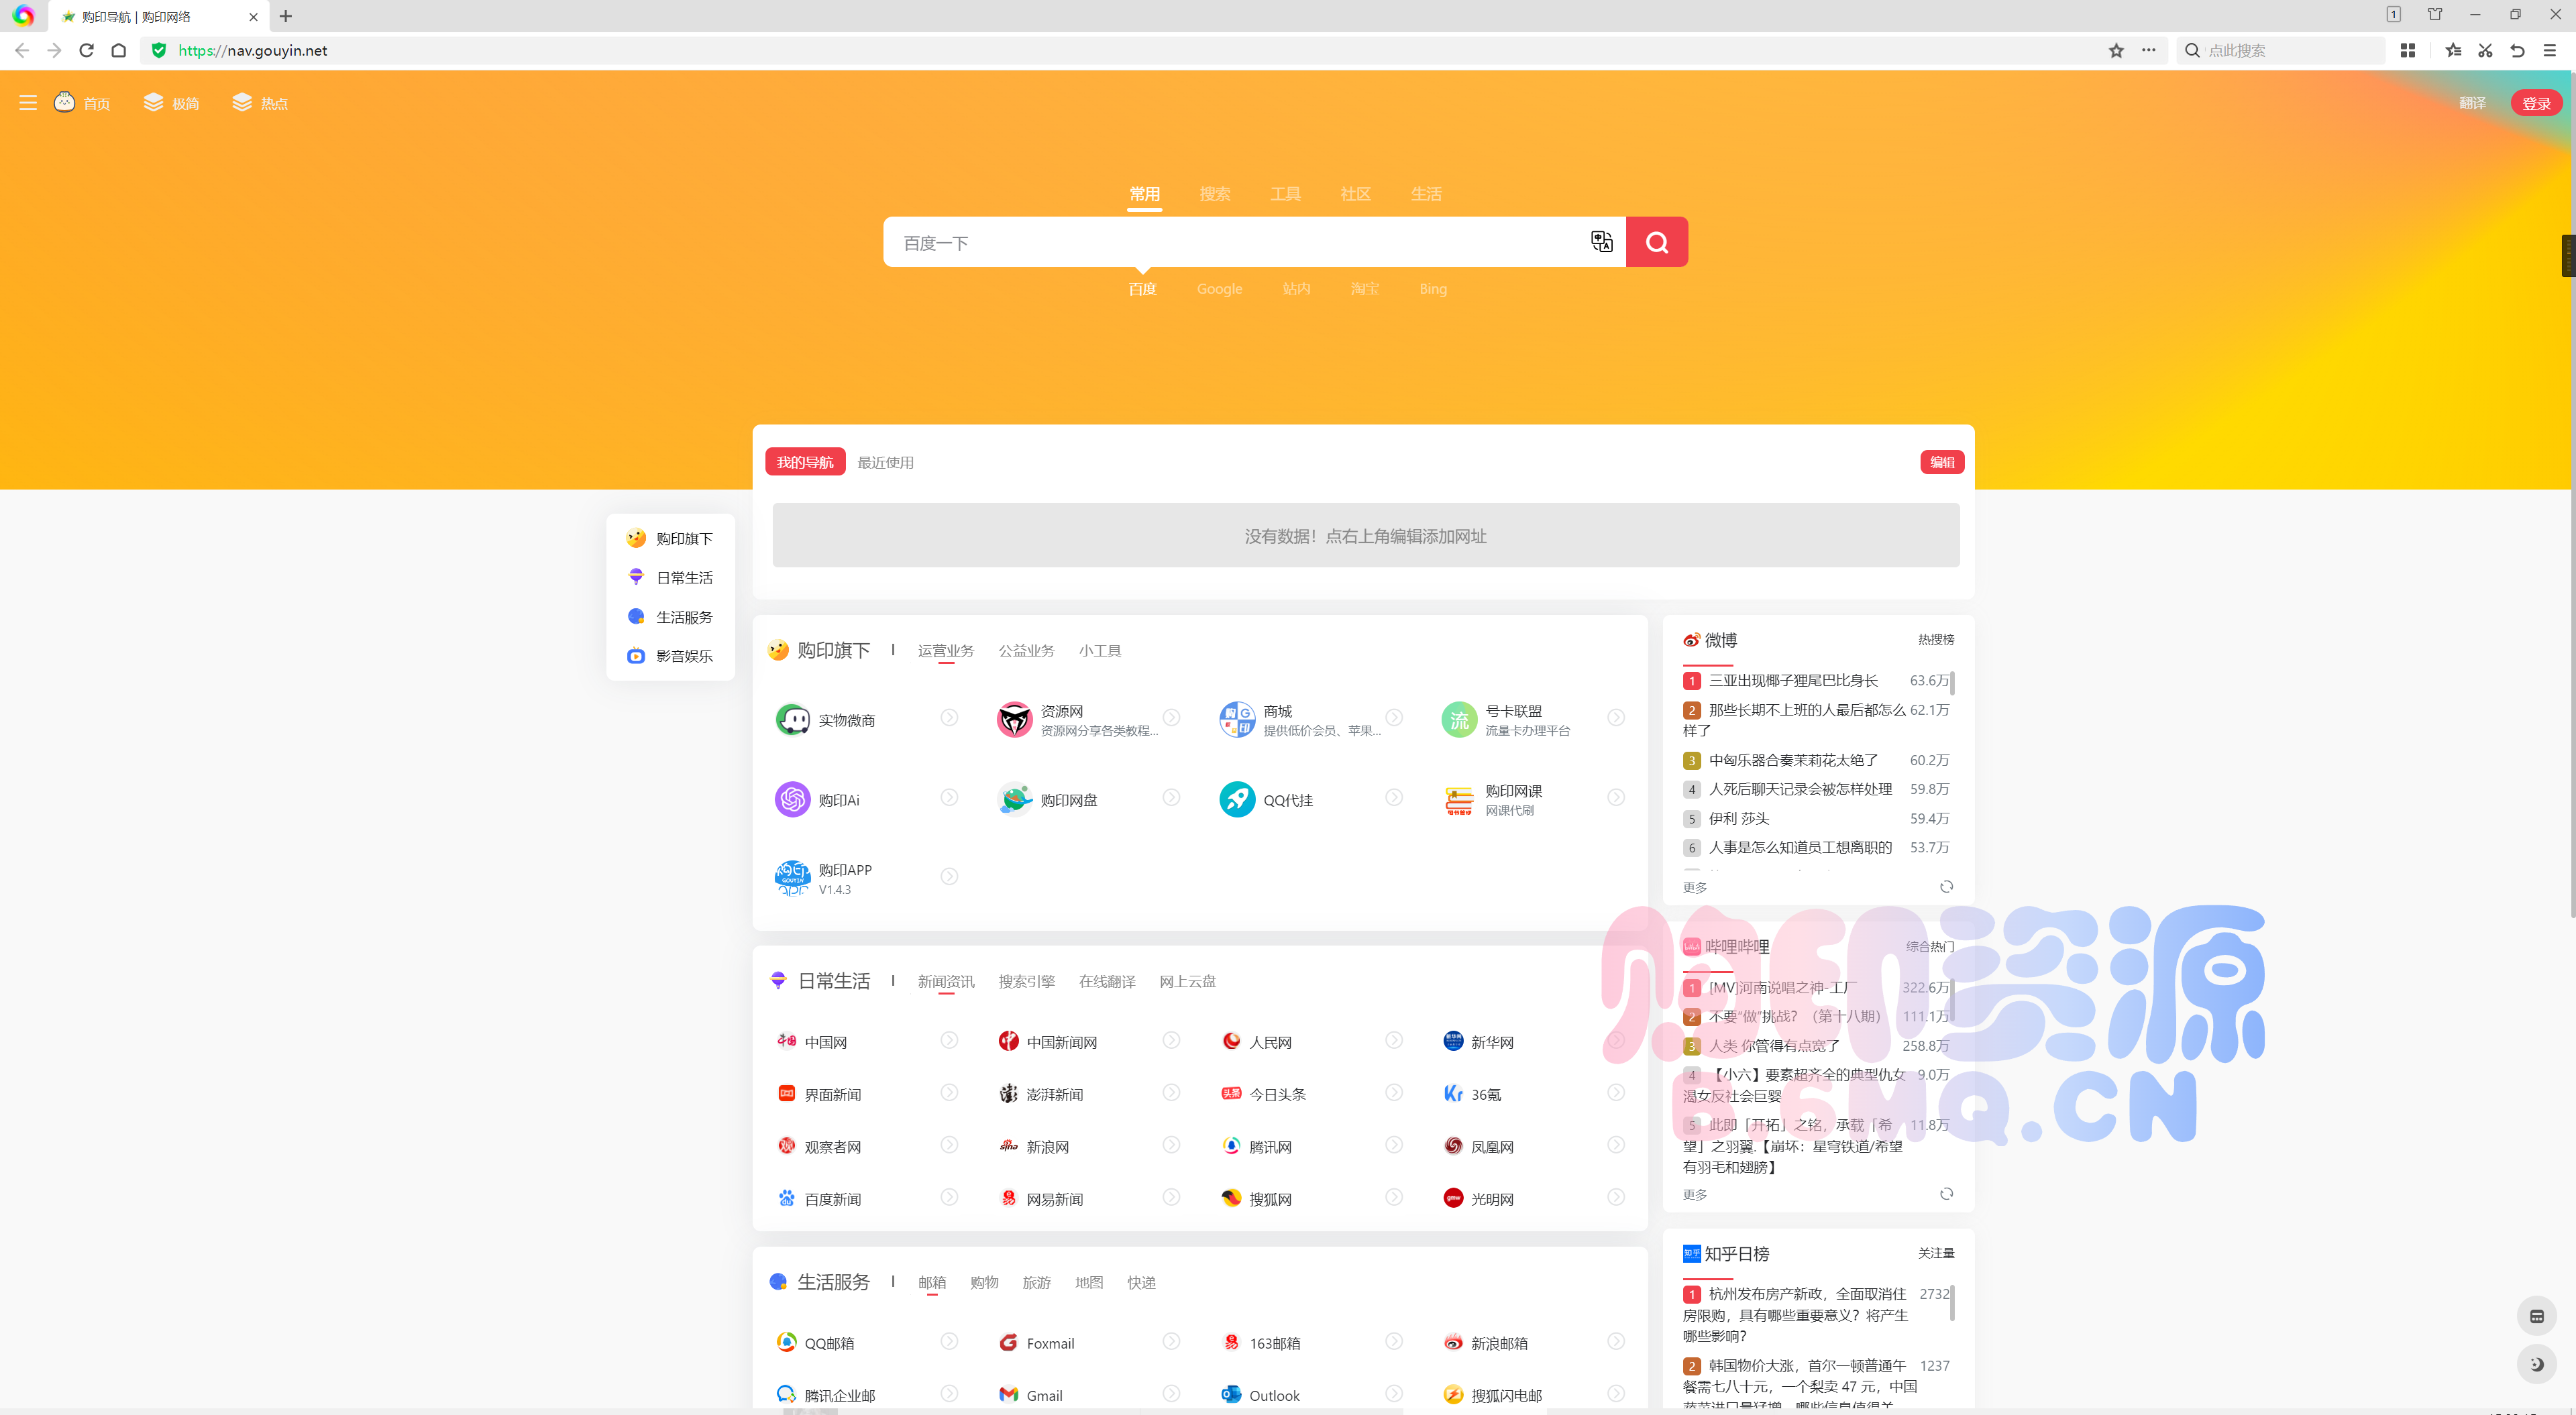Screen dimensions: 2576x1415
Task: Click the 微博 hot list scrollbar
Action: pos(1952,682)
